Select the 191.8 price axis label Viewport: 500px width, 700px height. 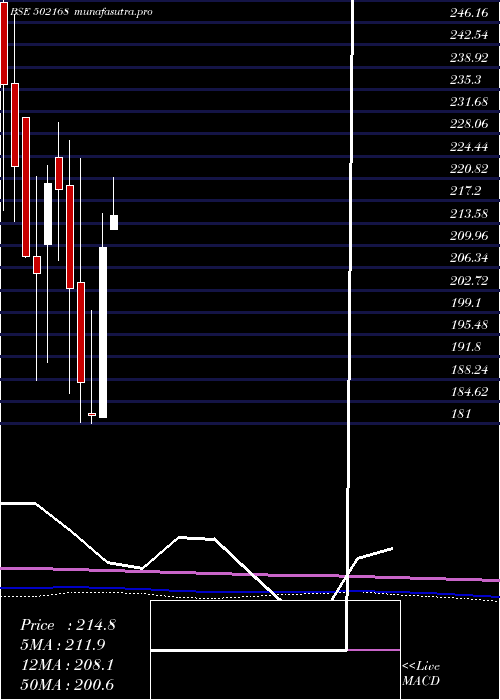point(466,347)
